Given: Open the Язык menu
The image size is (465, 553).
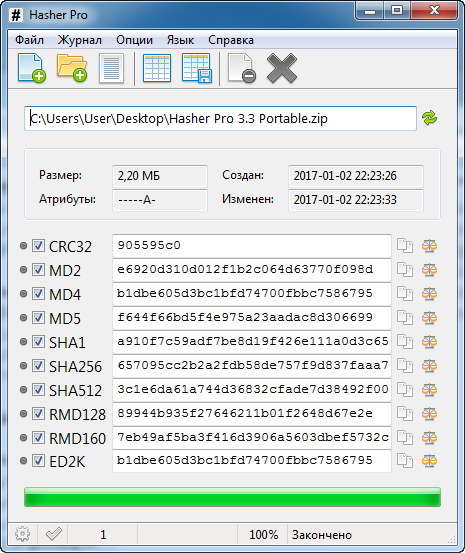Looking at the screenshot, I should tap(180, 40).
